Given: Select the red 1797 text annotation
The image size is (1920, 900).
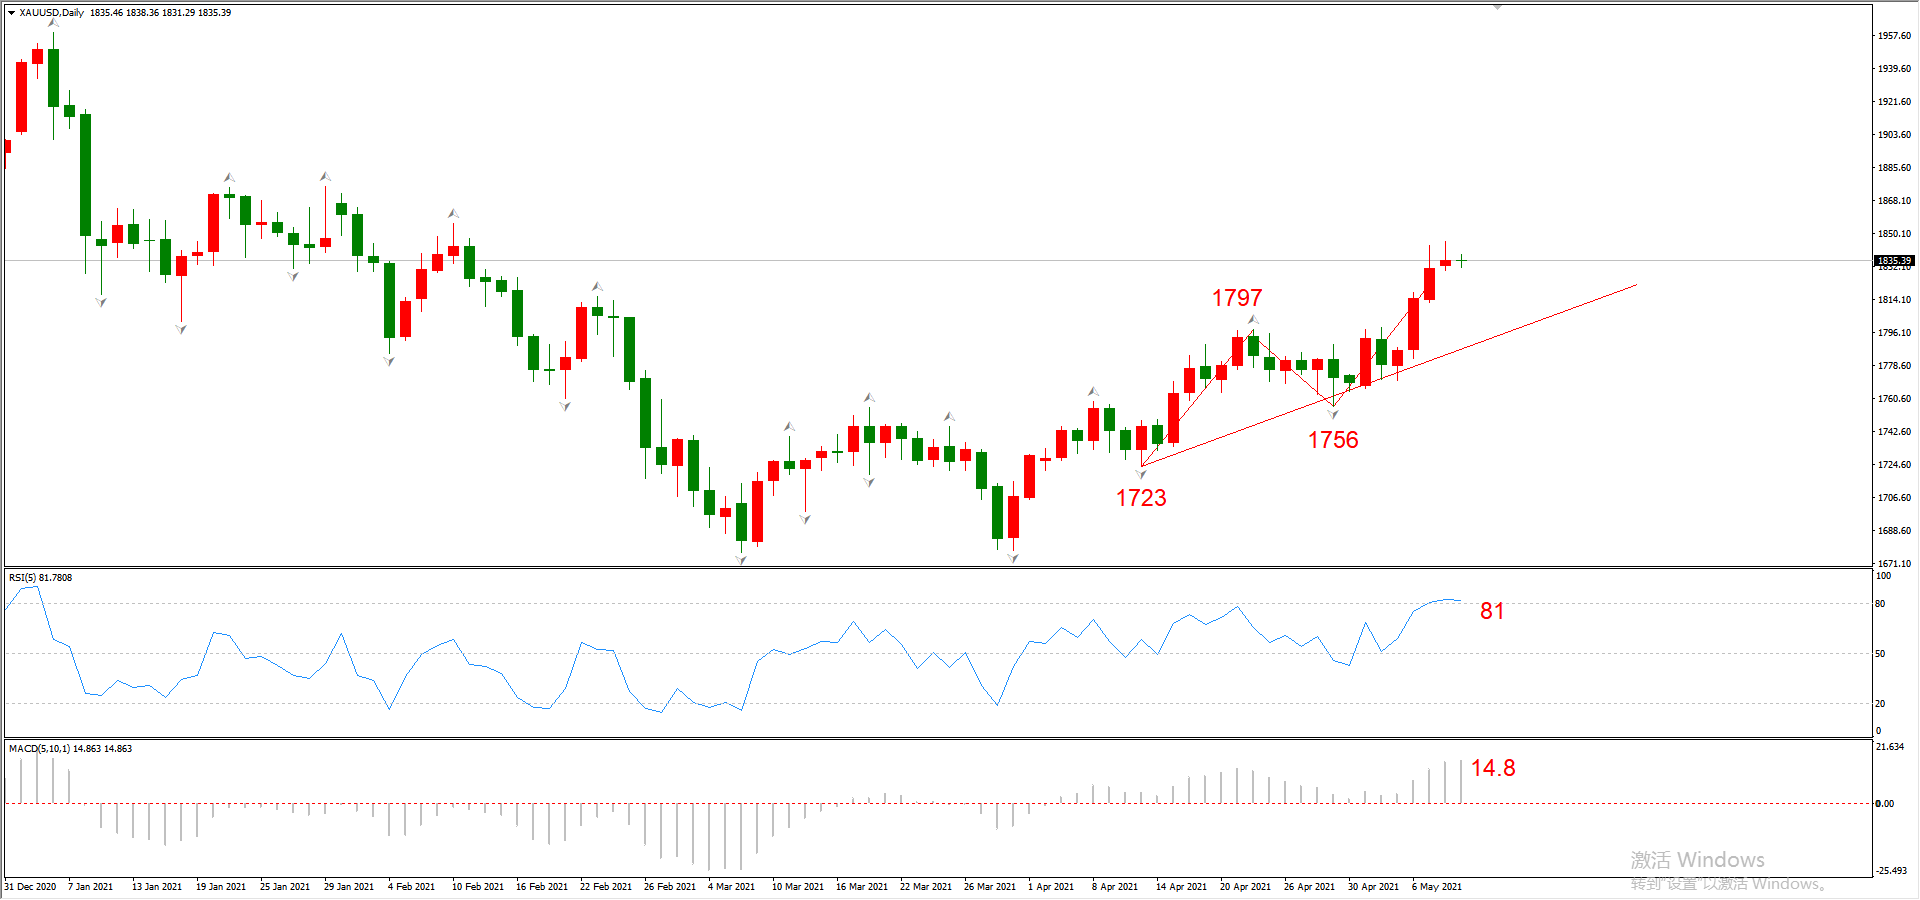Looking at the screenshot, I should click(1237, 298).
